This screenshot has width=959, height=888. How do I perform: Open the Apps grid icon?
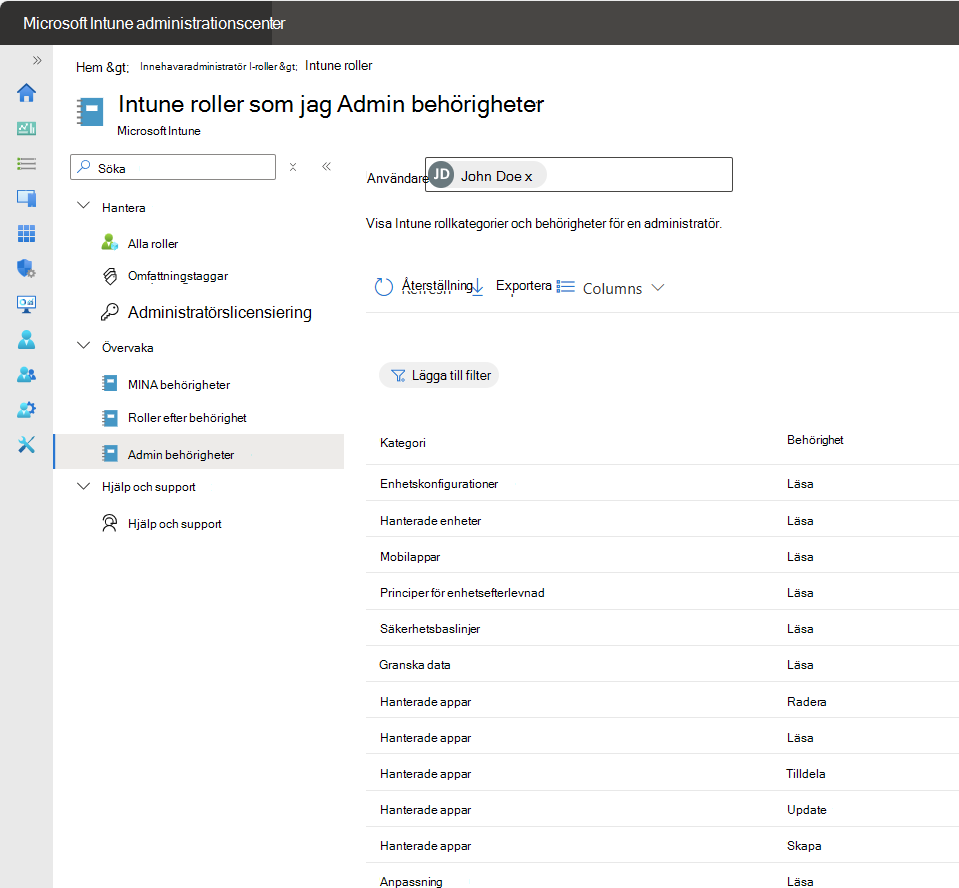coord(26,233)
